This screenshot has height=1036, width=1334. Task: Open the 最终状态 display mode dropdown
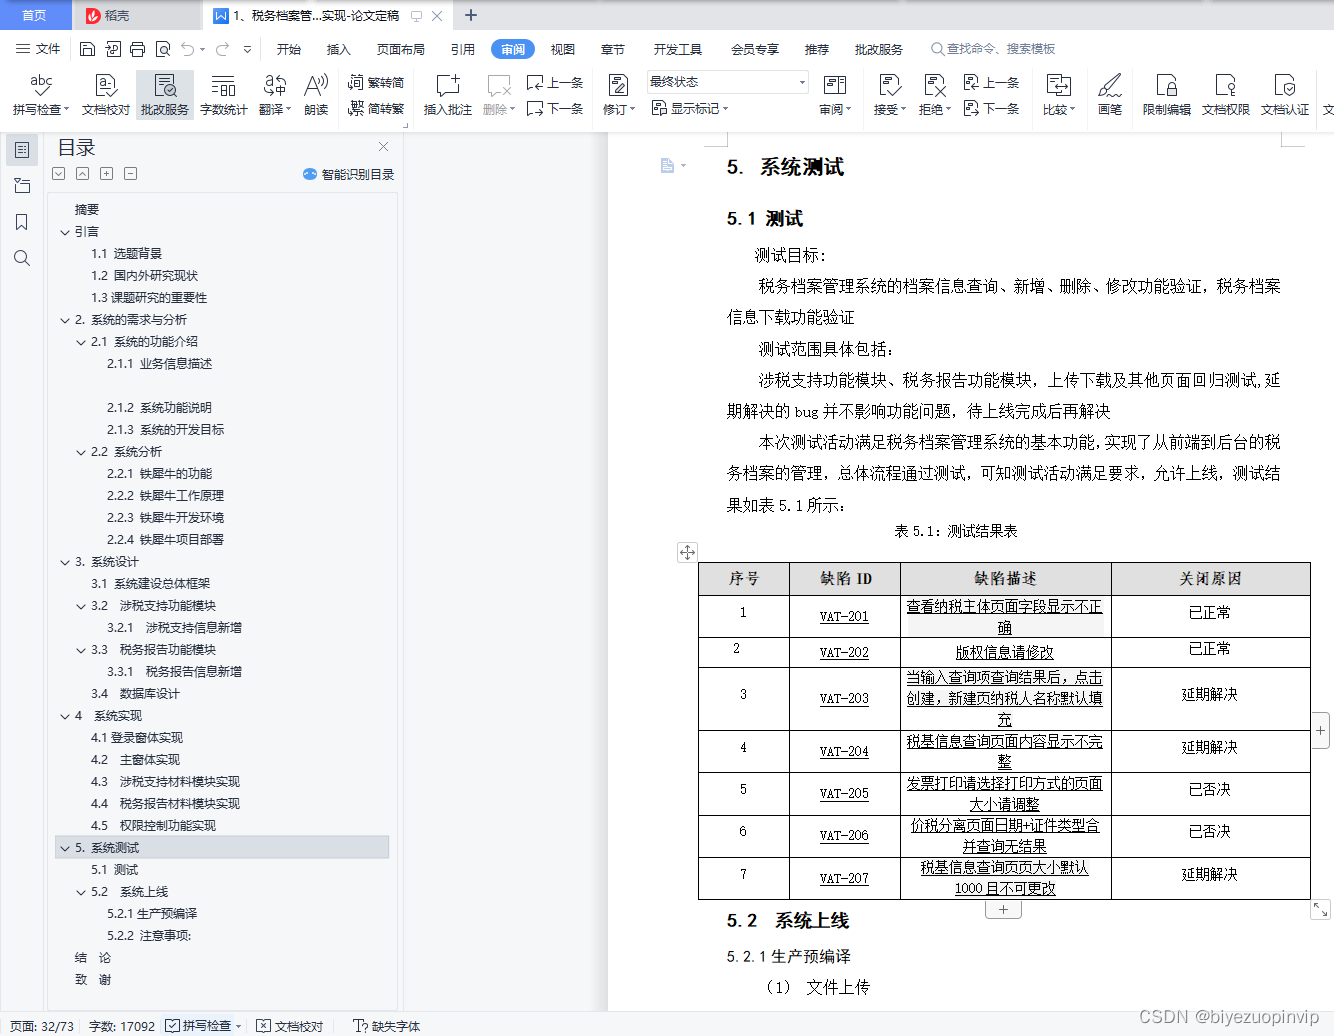coord(727,82)
